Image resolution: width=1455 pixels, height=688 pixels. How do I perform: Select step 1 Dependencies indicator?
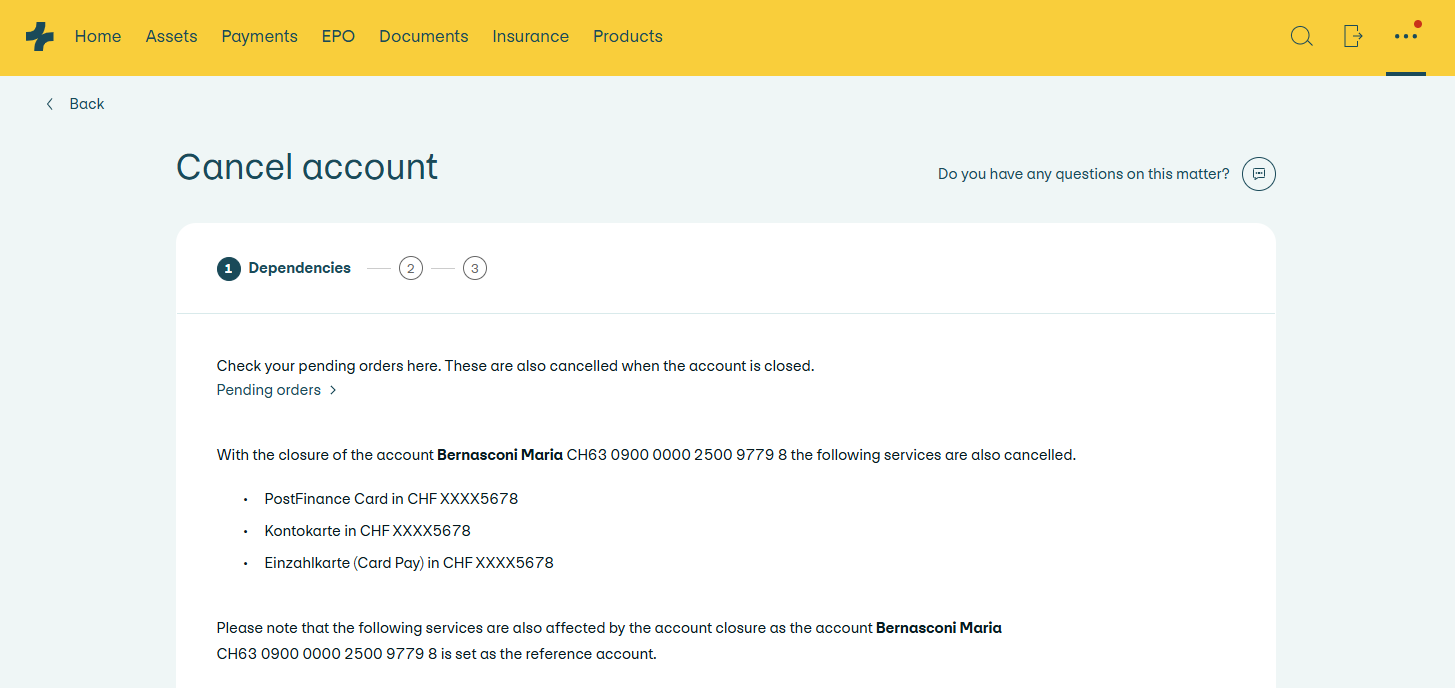tap(284, 268)
